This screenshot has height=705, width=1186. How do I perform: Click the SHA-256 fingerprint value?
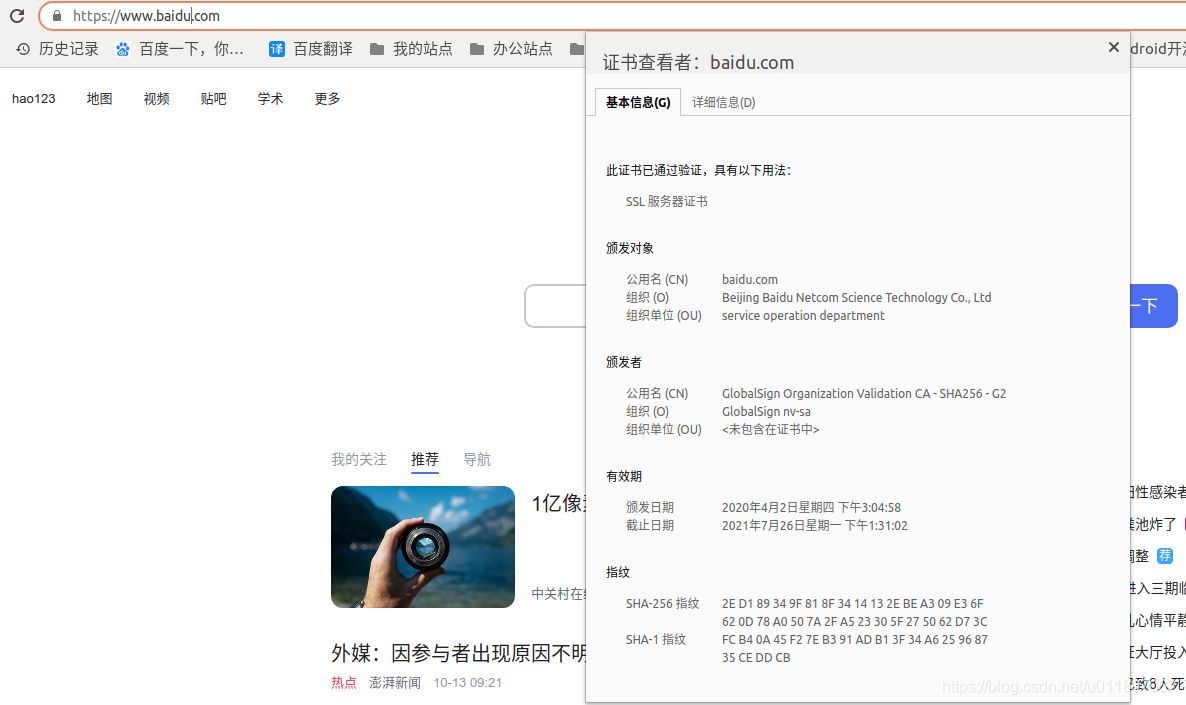point(855,613)
